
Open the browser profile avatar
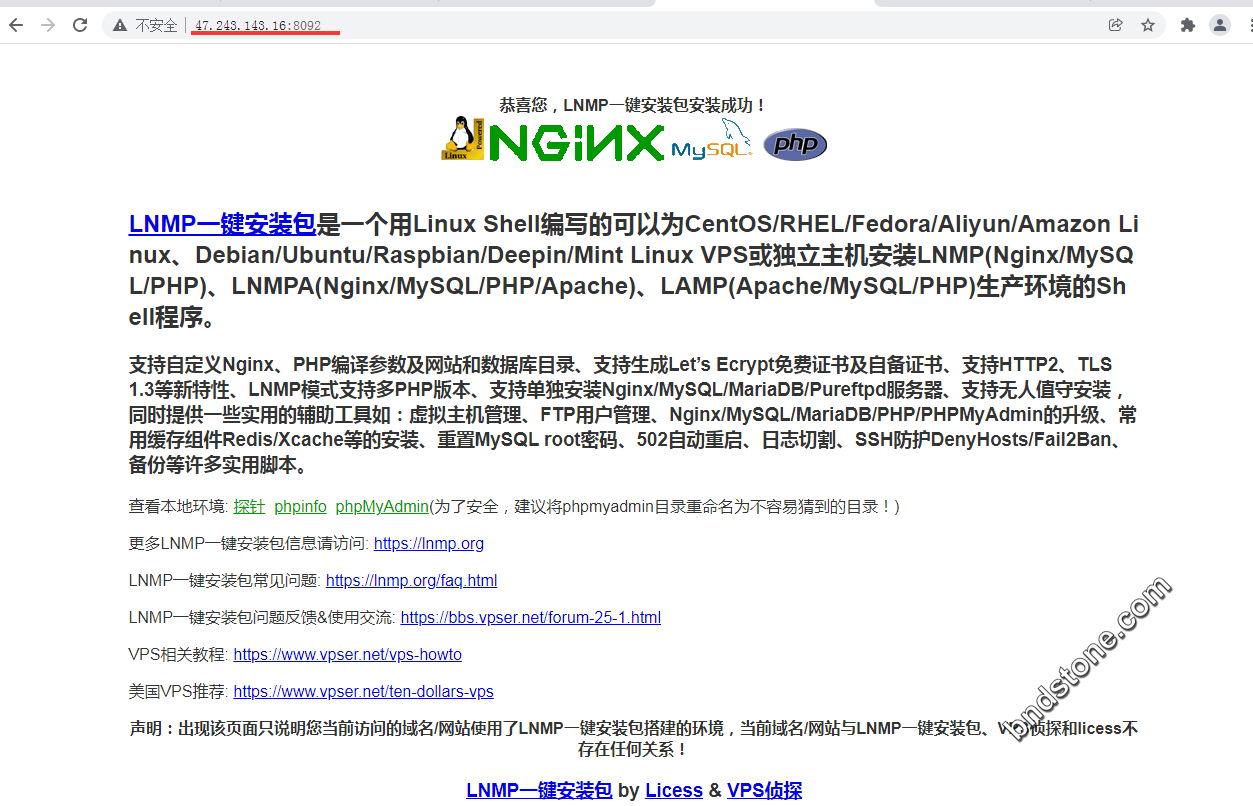[x=1220, y=25]
